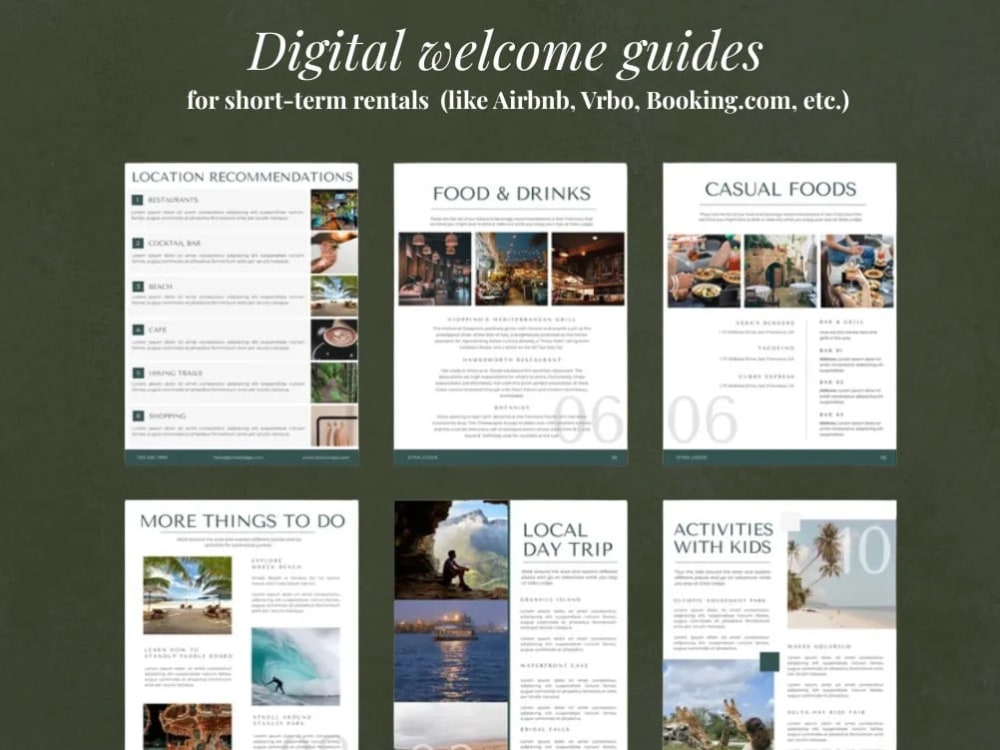
Task: View the boat on night water photo
Action: pos(452,651)
